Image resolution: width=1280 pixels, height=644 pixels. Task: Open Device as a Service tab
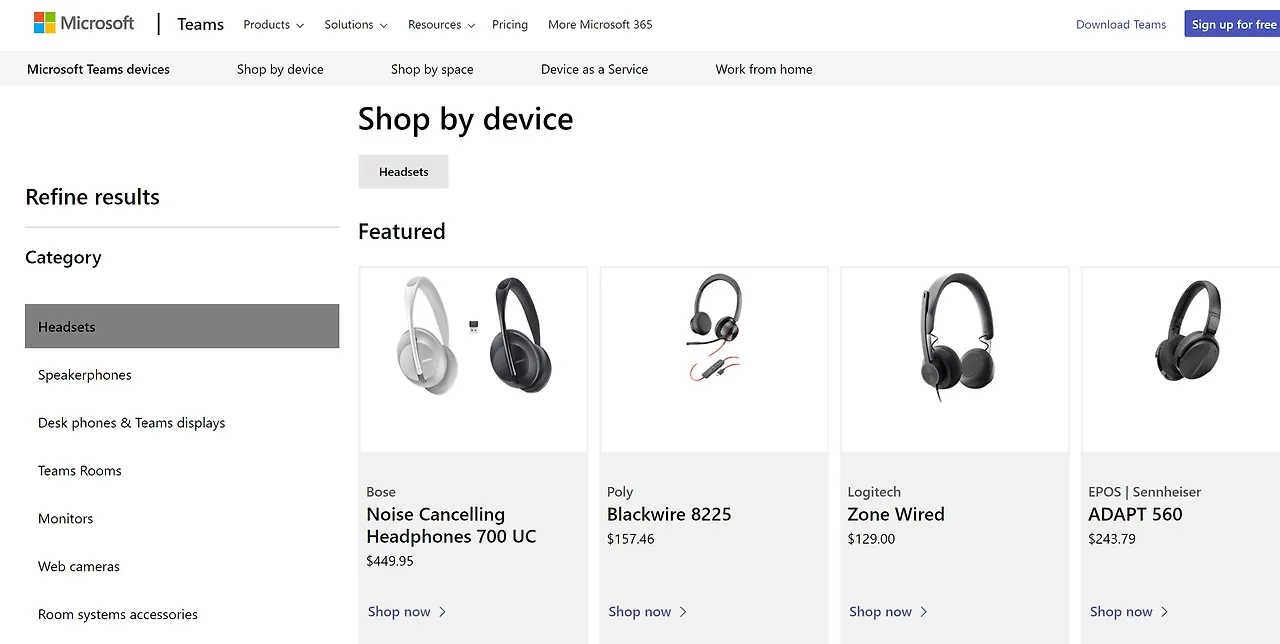[594, 69]
